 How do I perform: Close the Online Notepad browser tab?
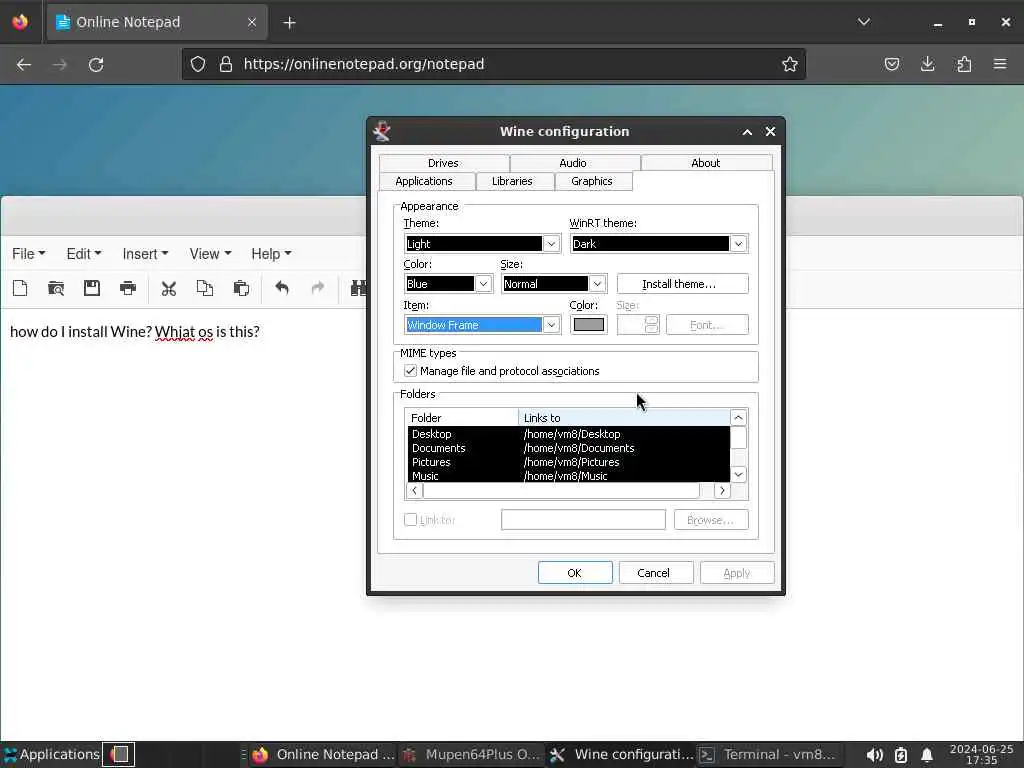[x=252, y=22]
